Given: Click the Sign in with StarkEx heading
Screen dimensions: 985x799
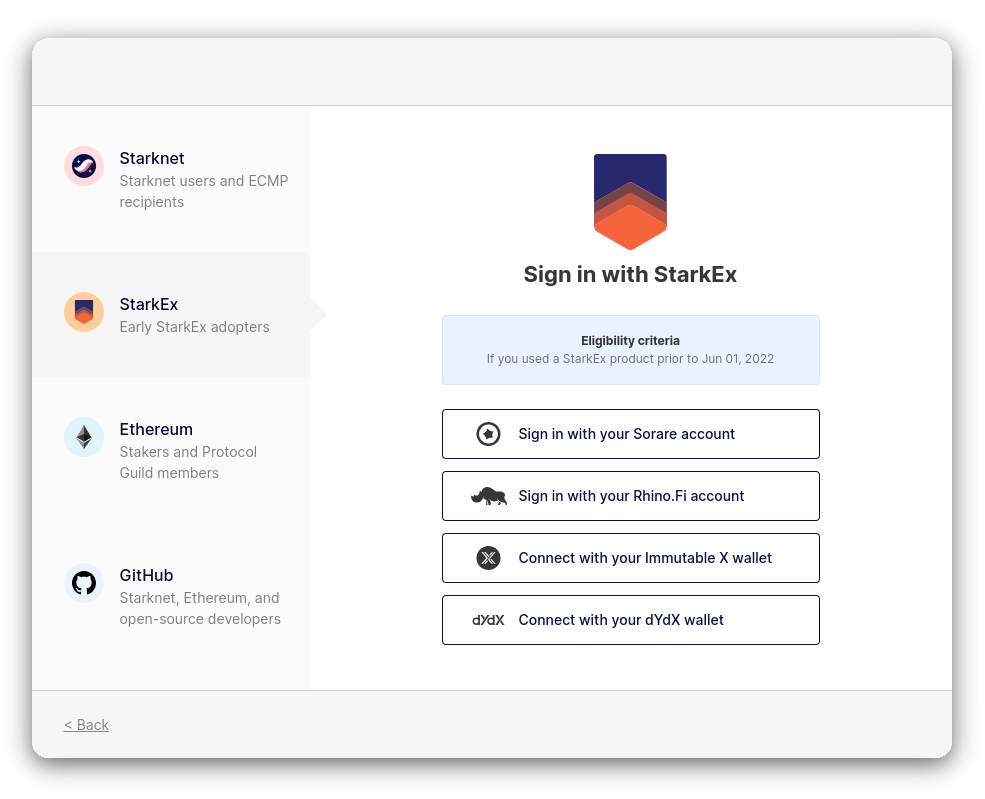Looking at the screenshot, I should [x=630, y=274].
